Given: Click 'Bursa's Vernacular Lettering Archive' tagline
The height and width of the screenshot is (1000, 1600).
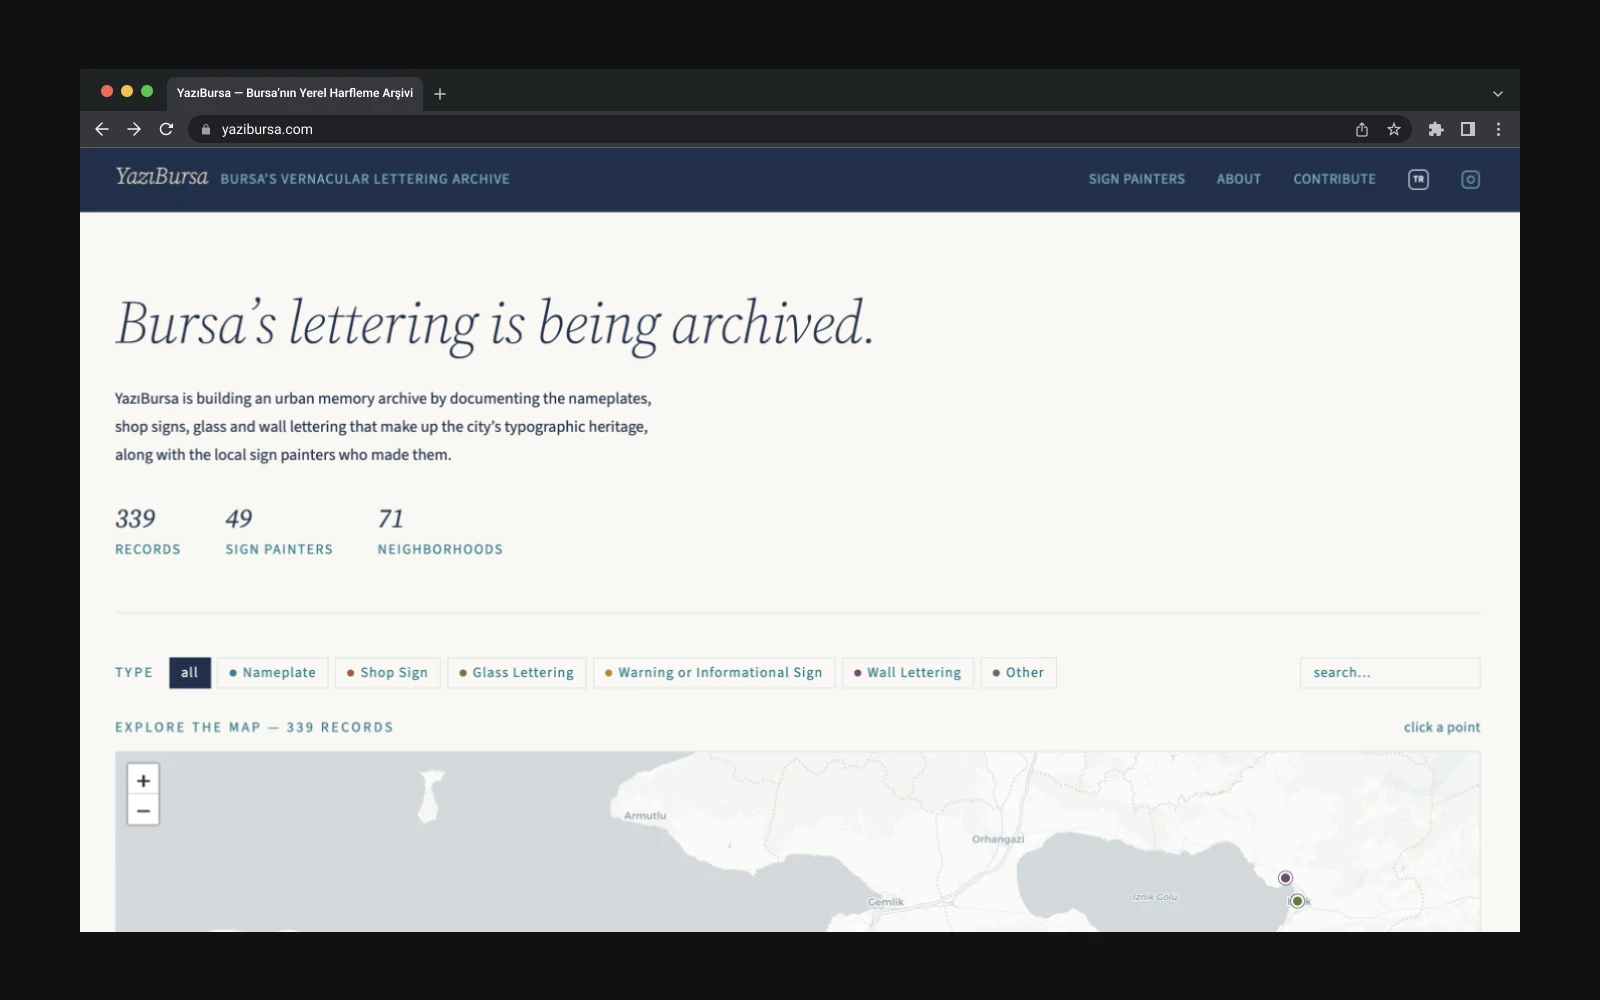Looking at the screenshot, I should pyautogui.click(x=365, y=179).
